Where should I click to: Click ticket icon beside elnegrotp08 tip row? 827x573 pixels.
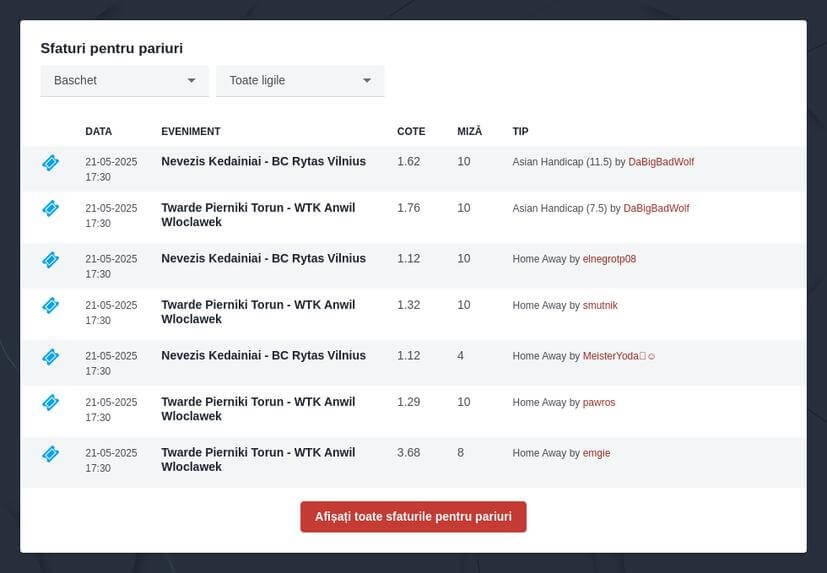point(51,260)
